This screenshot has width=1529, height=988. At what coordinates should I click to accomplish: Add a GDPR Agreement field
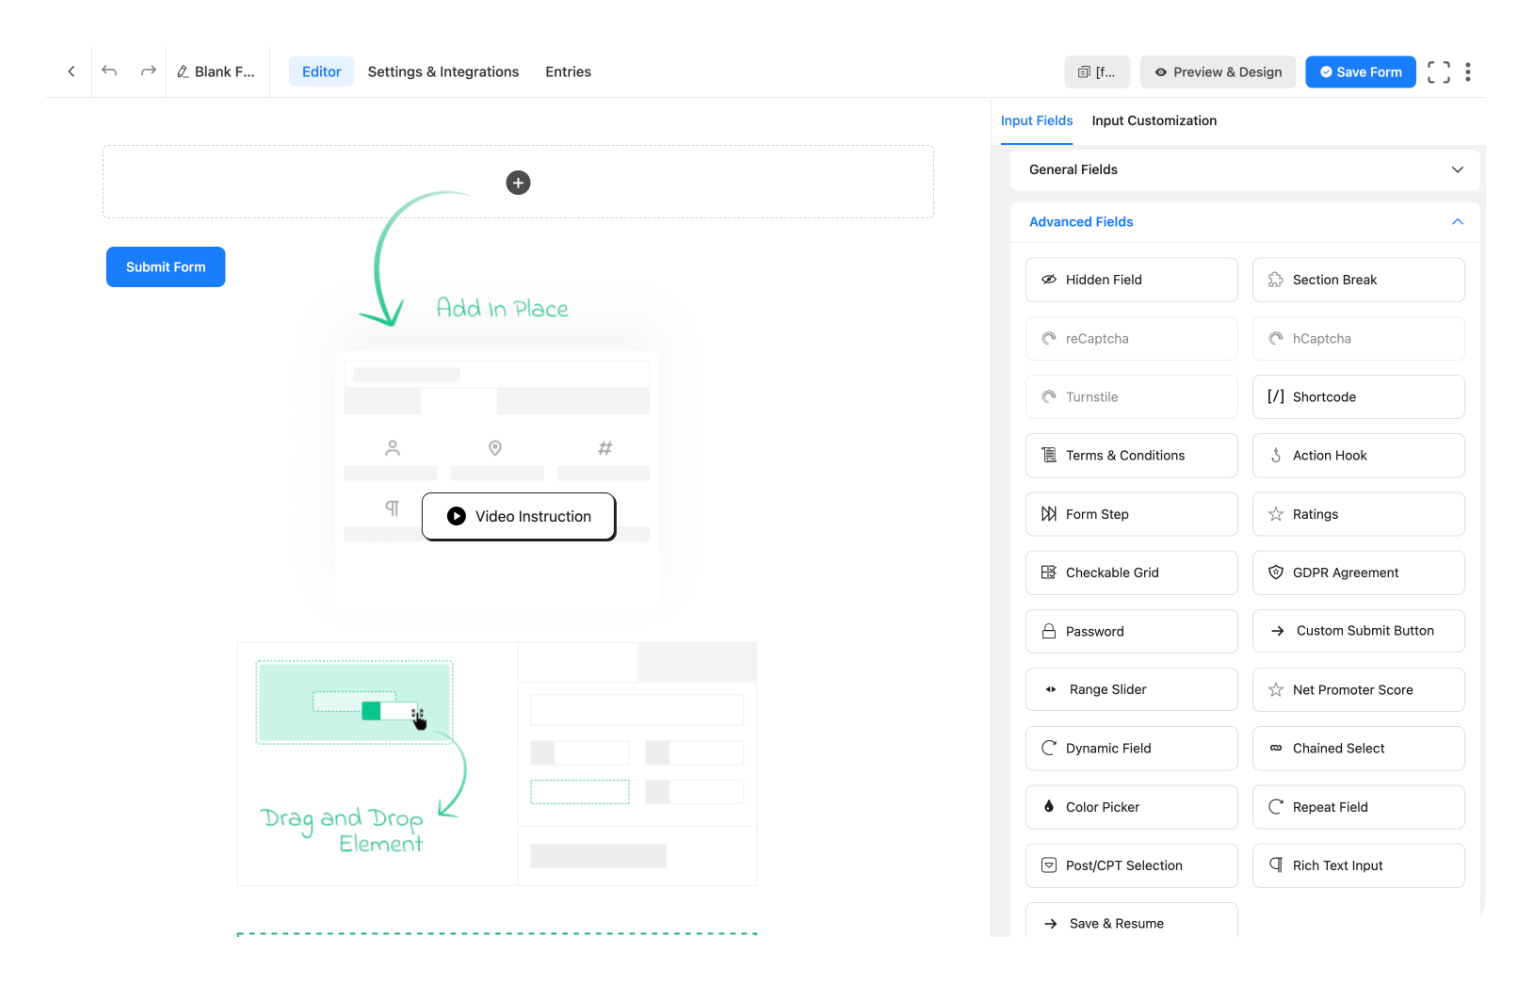coord(1358,572)
